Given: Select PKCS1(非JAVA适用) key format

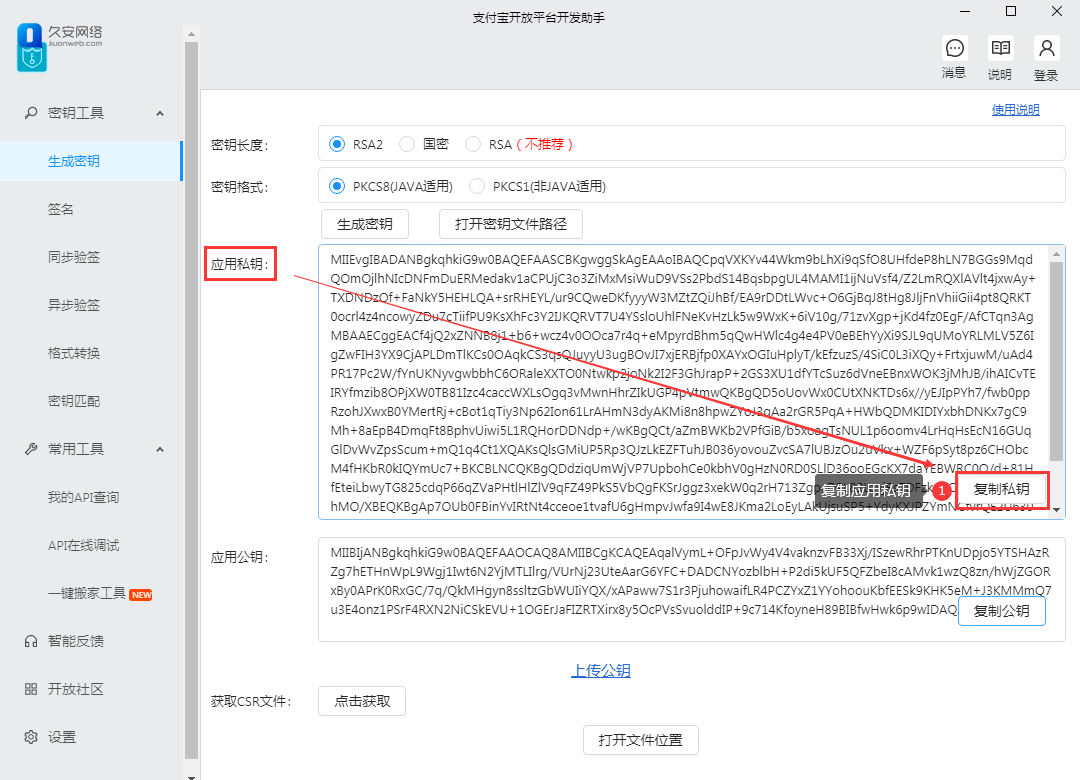Looking at the screenshot, I should pyautogui.click(x=477, y=186).
